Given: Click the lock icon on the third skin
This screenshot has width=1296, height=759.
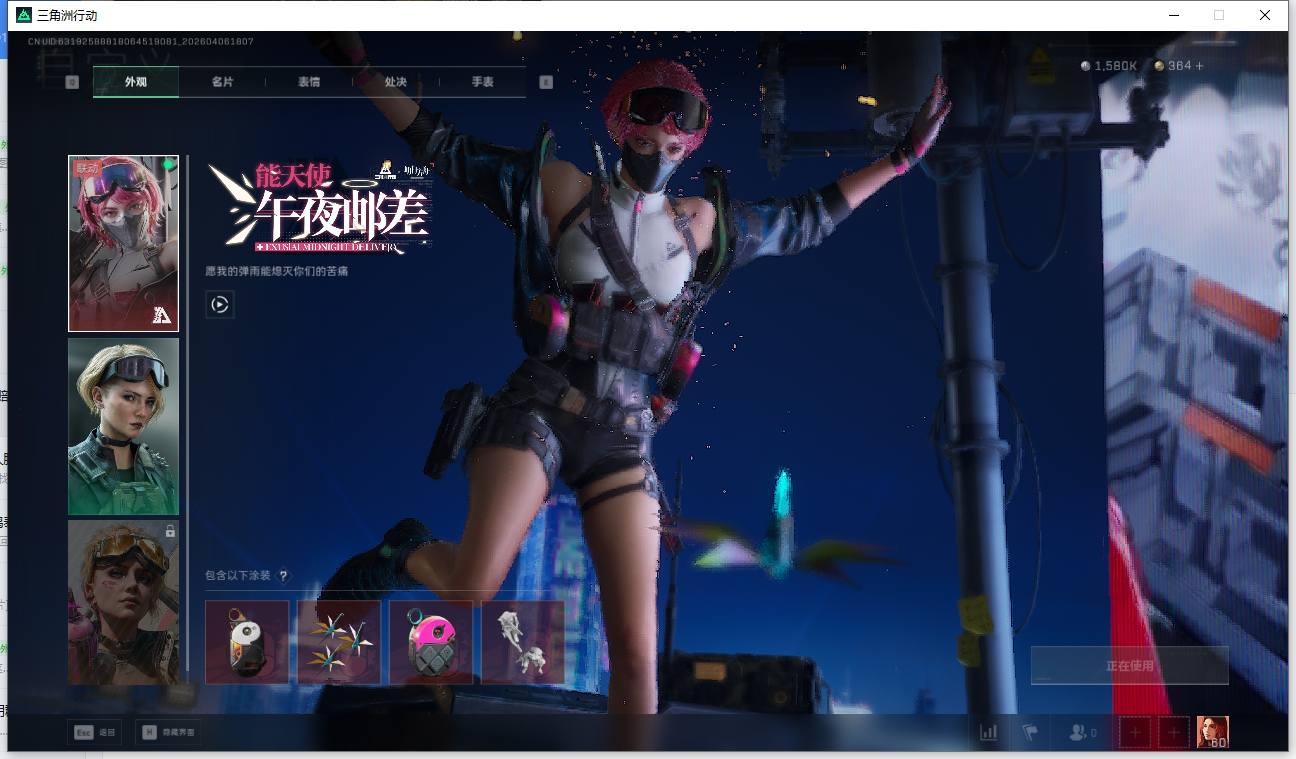Looking at the screenshot, I should point(170,531).
